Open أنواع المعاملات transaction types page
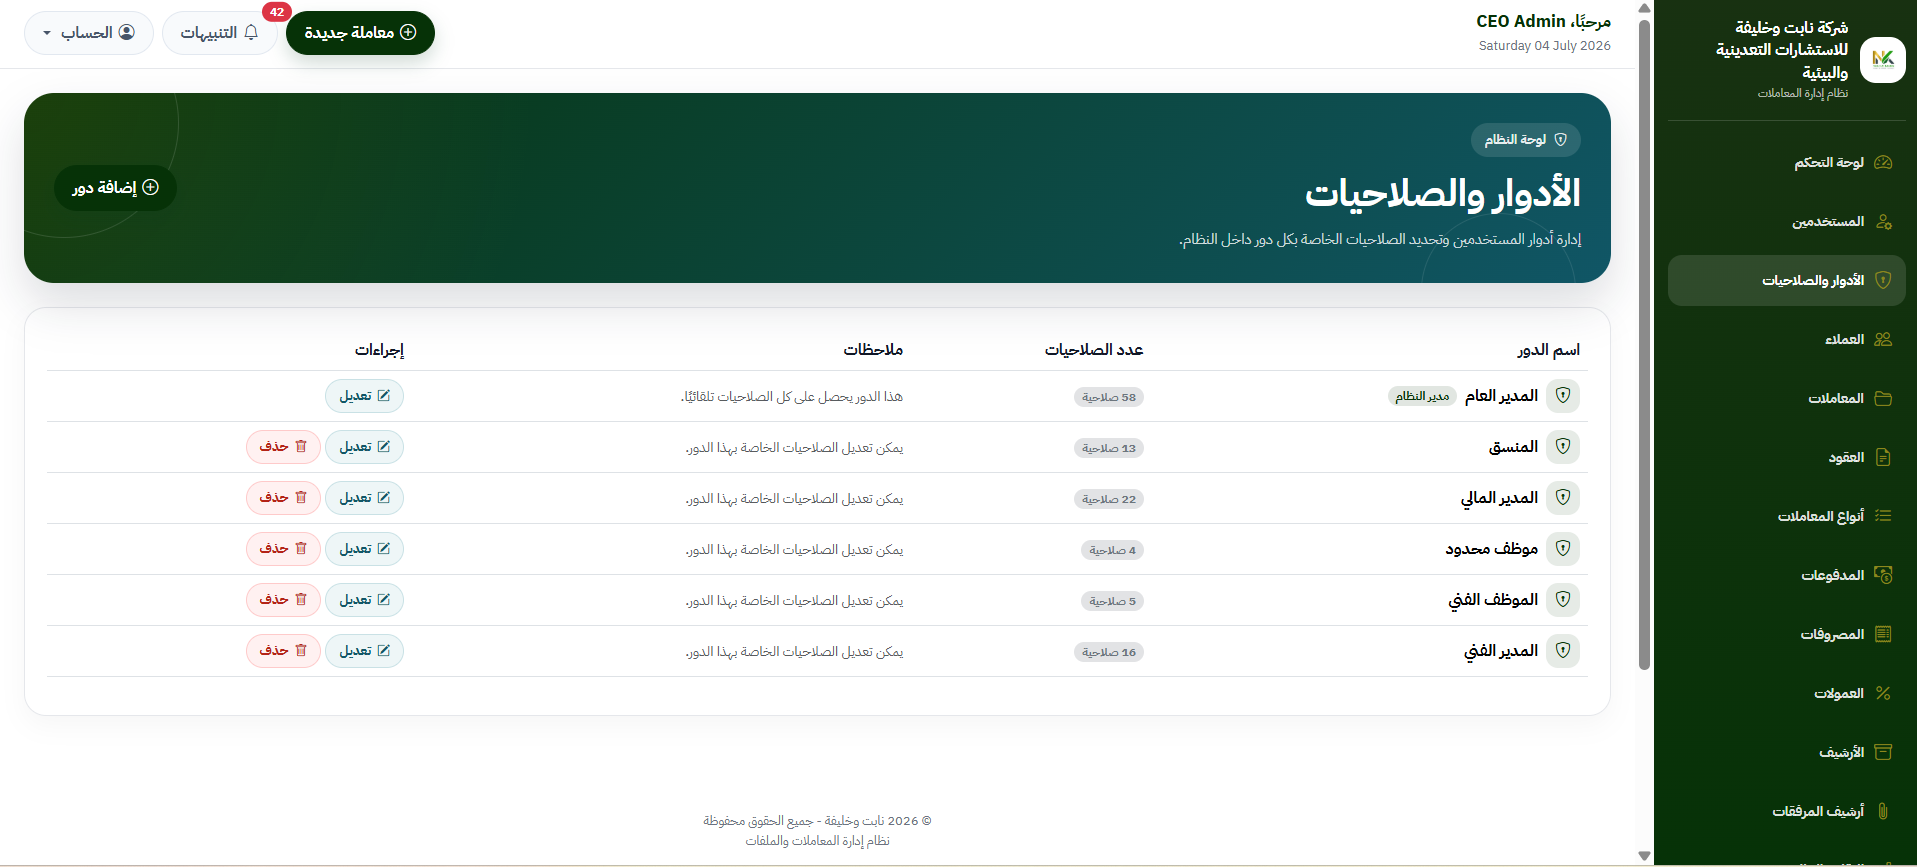Image resolution: width=1917 pixels, height=867 pixels. pyautogui.click(x=1786, y=517)
